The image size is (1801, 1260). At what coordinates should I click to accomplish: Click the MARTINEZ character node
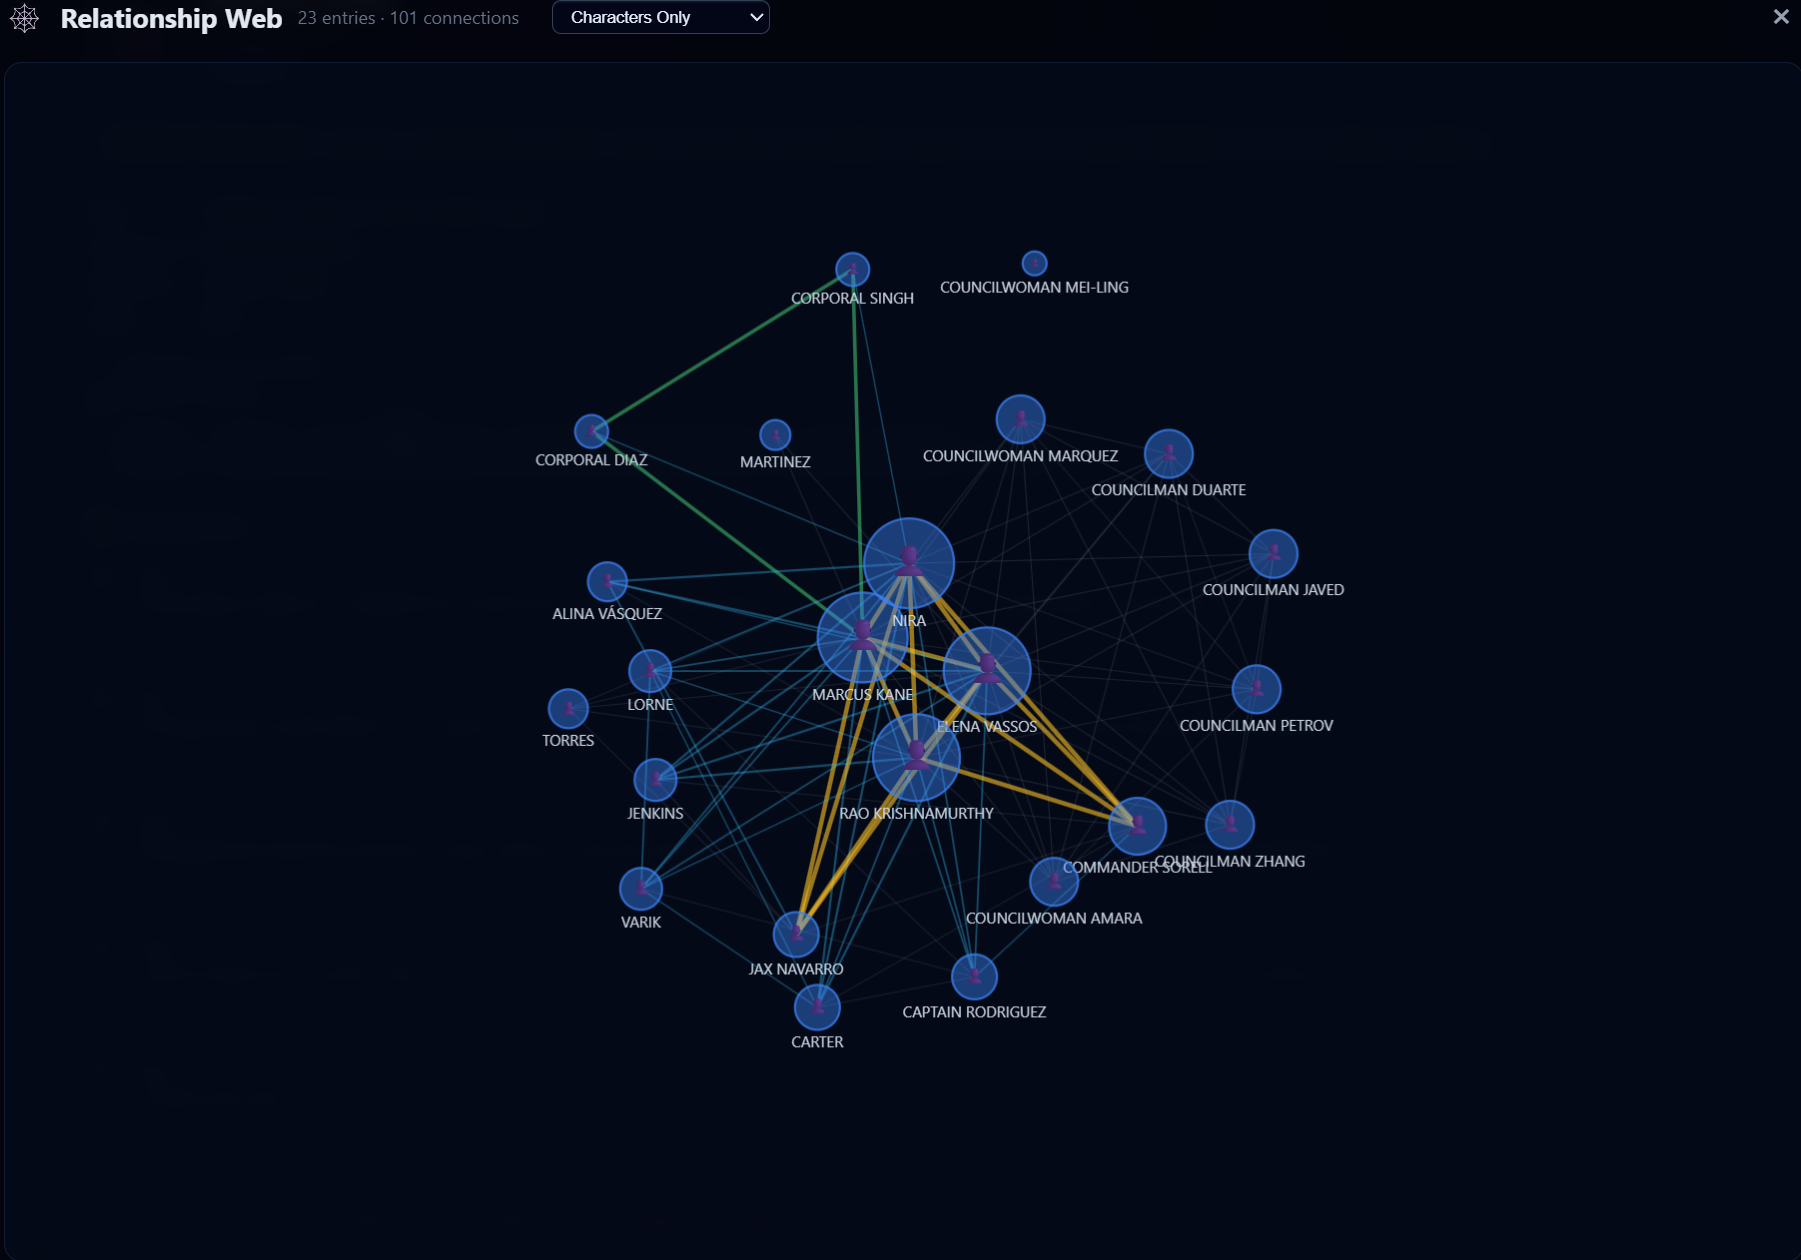773,434
